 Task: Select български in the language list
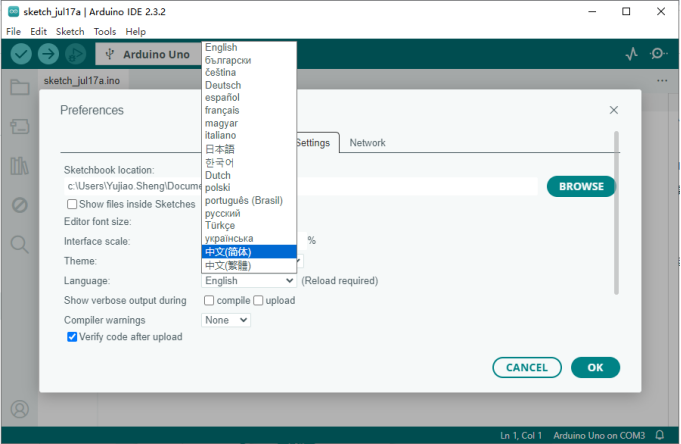(249, 60)
